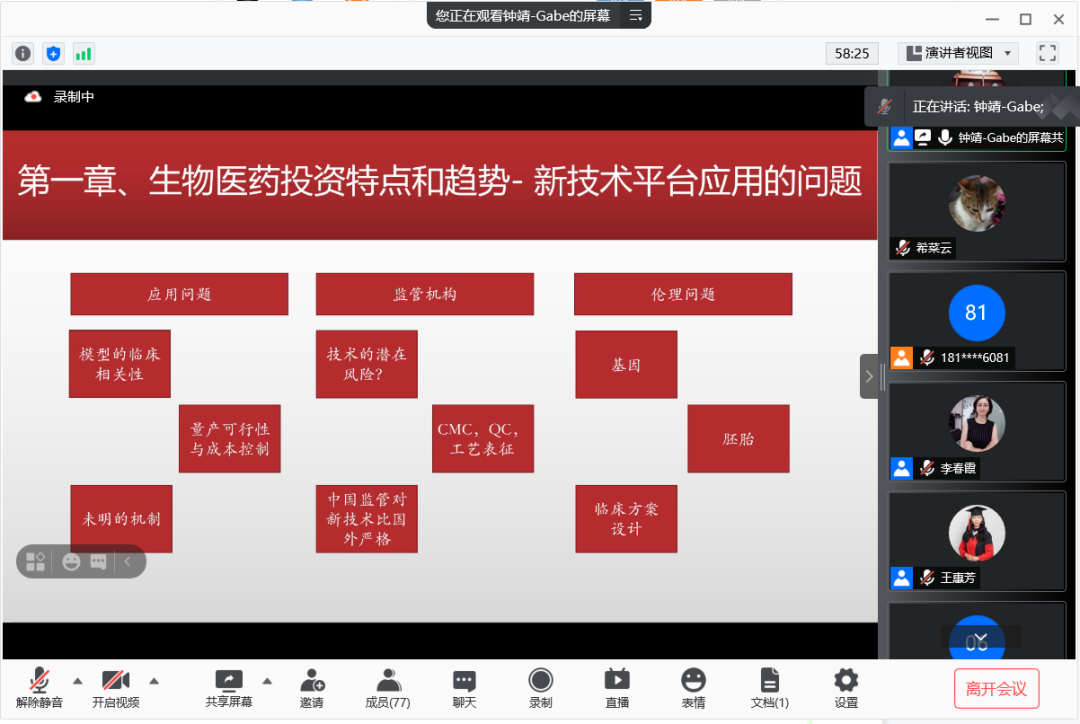Click the muted mic icon beside 王惠芳
Viewport: 1080px width, 724px height.
point(927,577)
